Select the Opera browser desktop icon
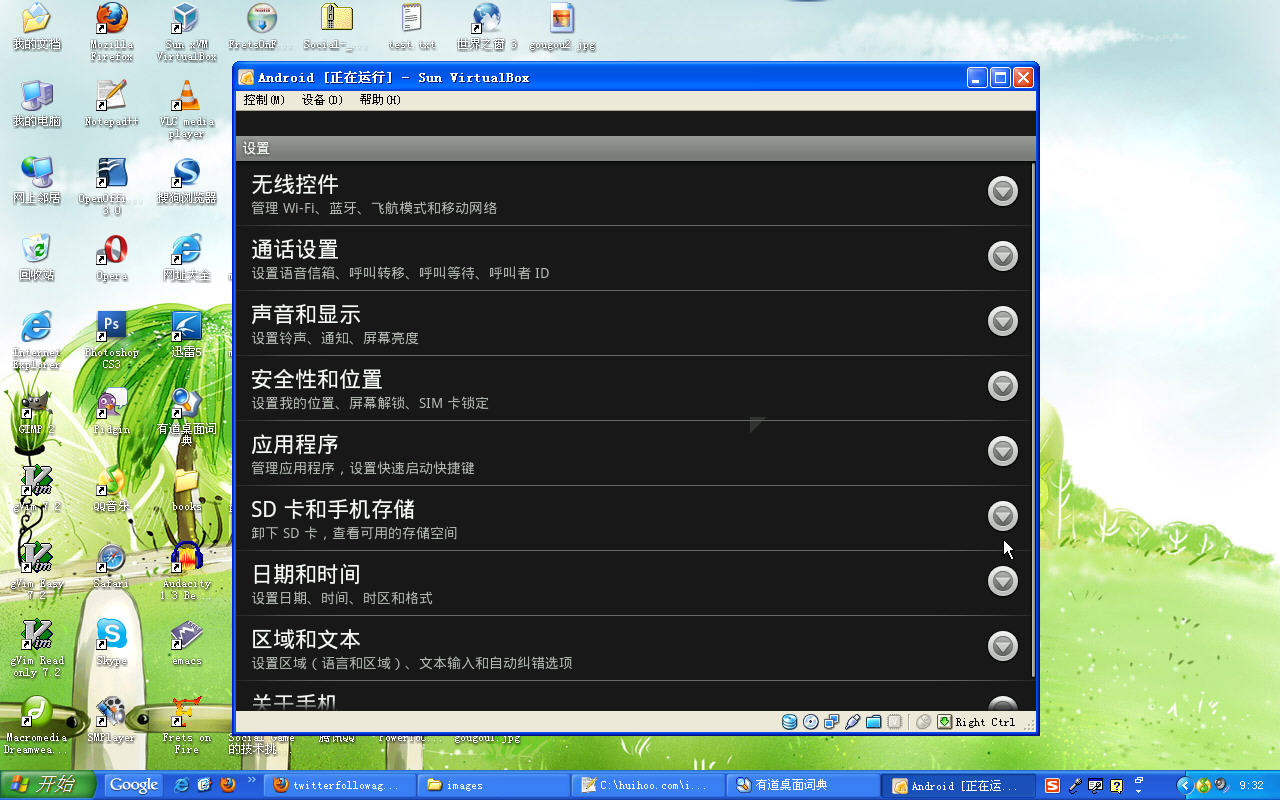1280x800 pixels. pos(111,251)
